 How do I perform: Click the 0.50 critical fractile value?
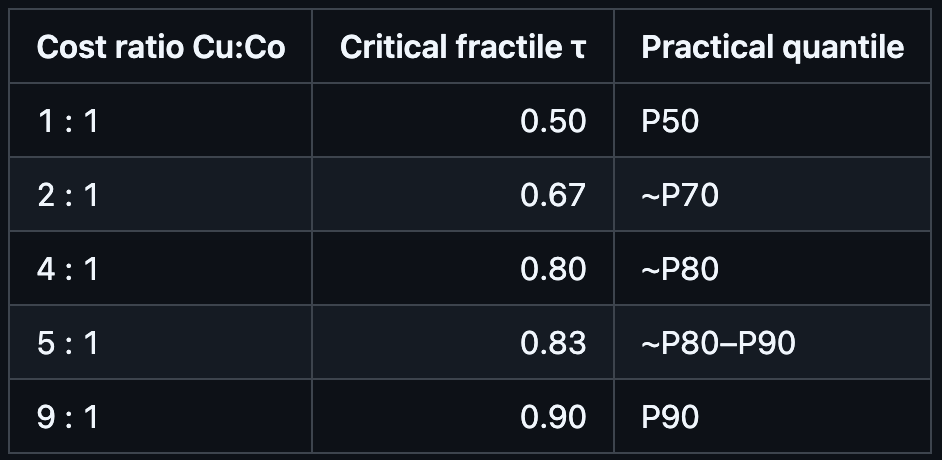[553, 121]
